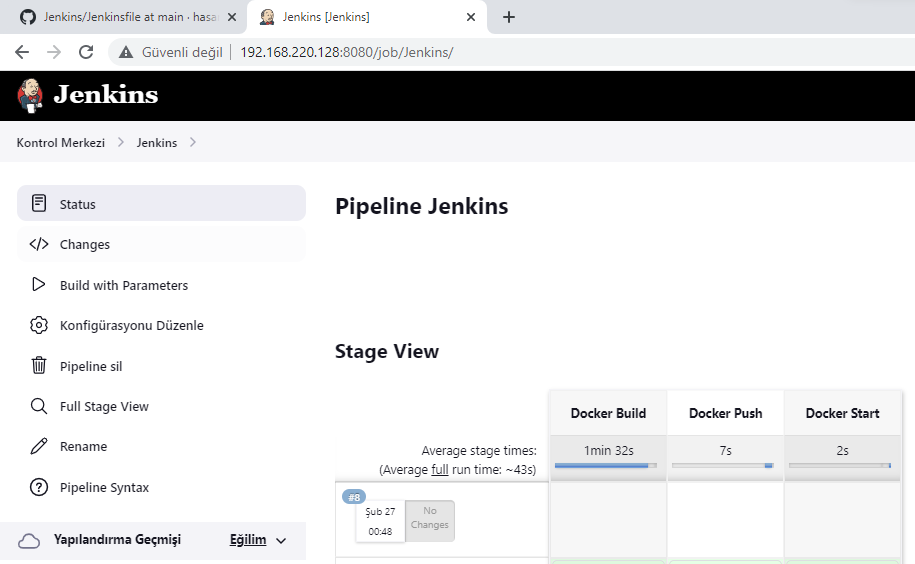Click the Pipeline Syntax question mark icon

tap(39, 486)
